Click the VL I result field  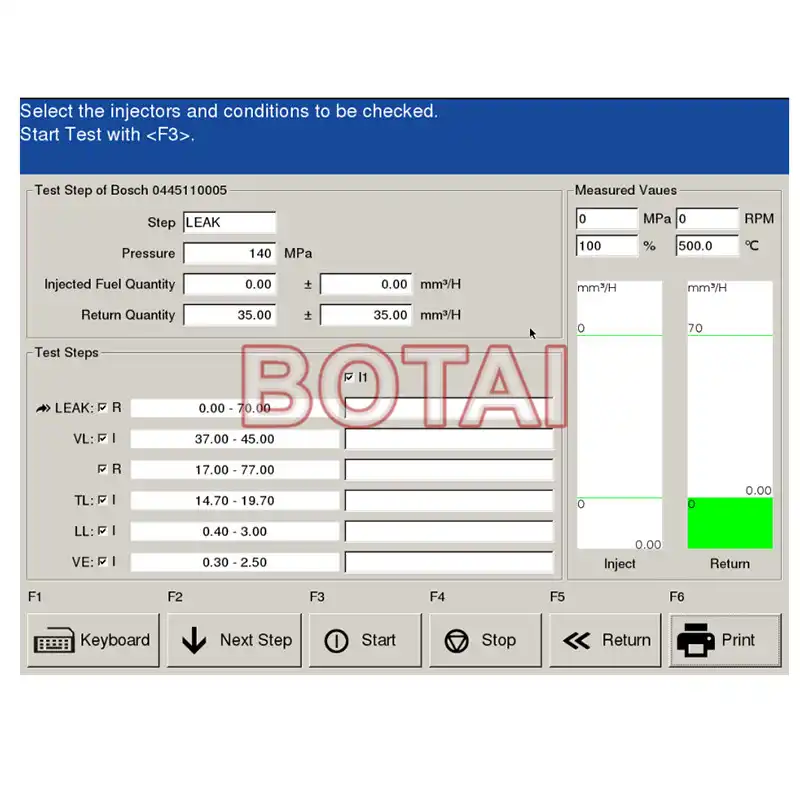(449, 439)
